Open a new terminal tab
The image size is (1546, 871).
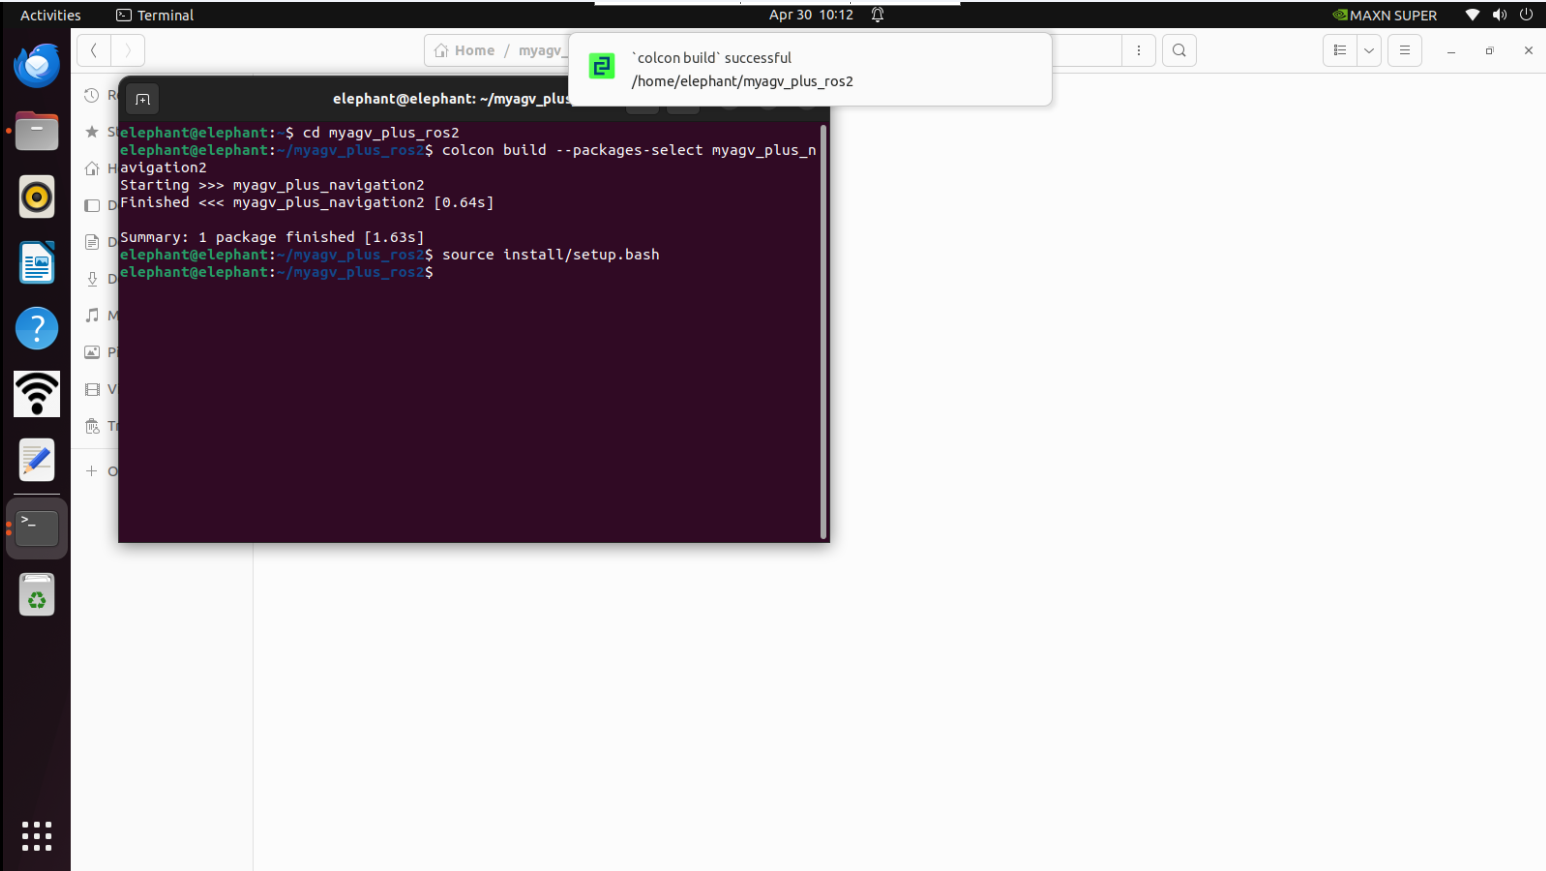click(x=143, y=99)
